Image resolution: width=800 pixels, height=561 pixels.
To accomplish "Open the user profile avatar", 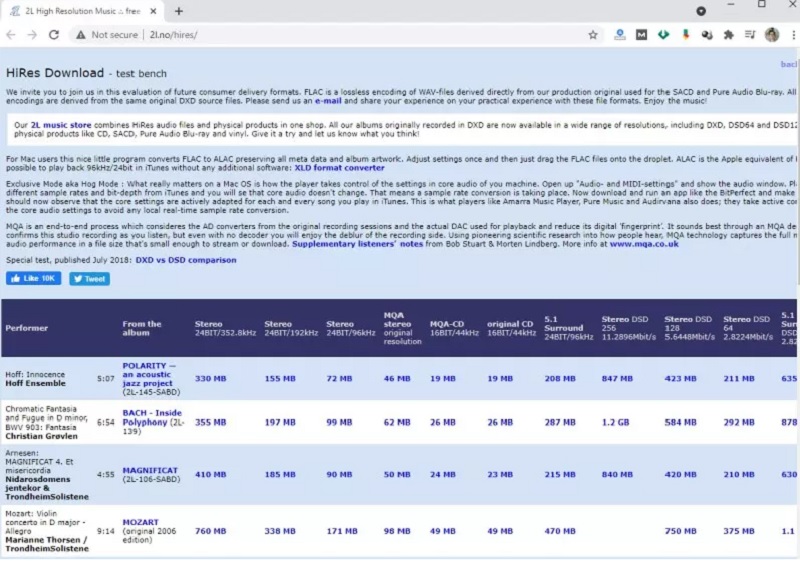I will coord(772,35).
